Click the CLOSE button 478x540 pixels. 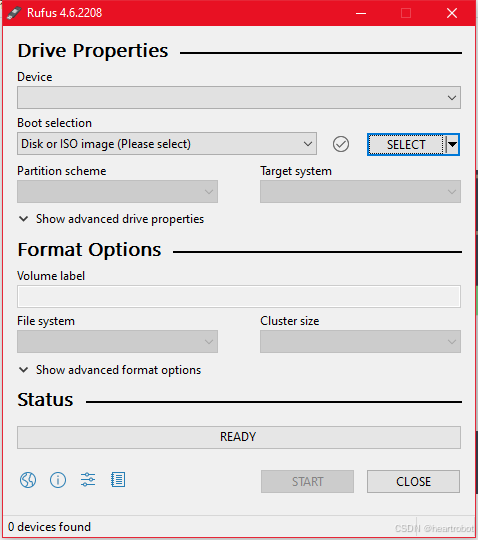tap(413, 481)
